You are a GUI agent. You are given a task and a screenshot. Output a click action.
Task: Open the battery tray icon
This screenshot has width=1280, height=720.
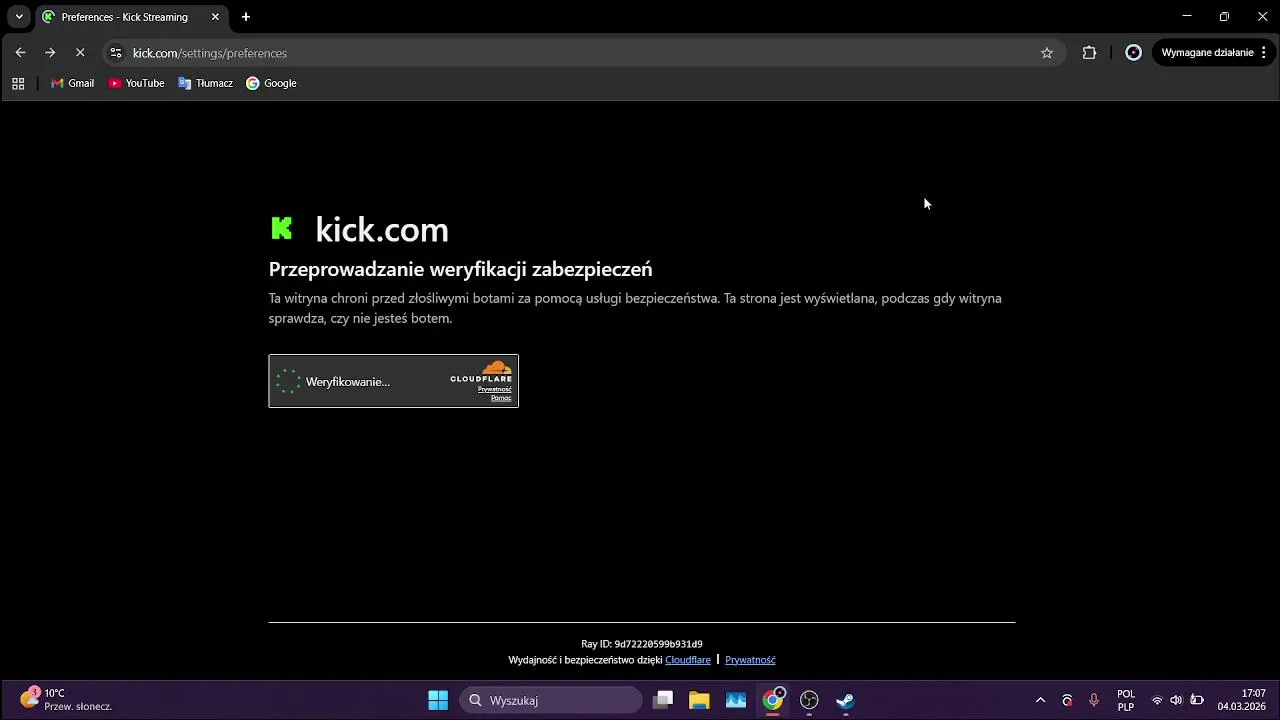click(x=1197, y=700)
